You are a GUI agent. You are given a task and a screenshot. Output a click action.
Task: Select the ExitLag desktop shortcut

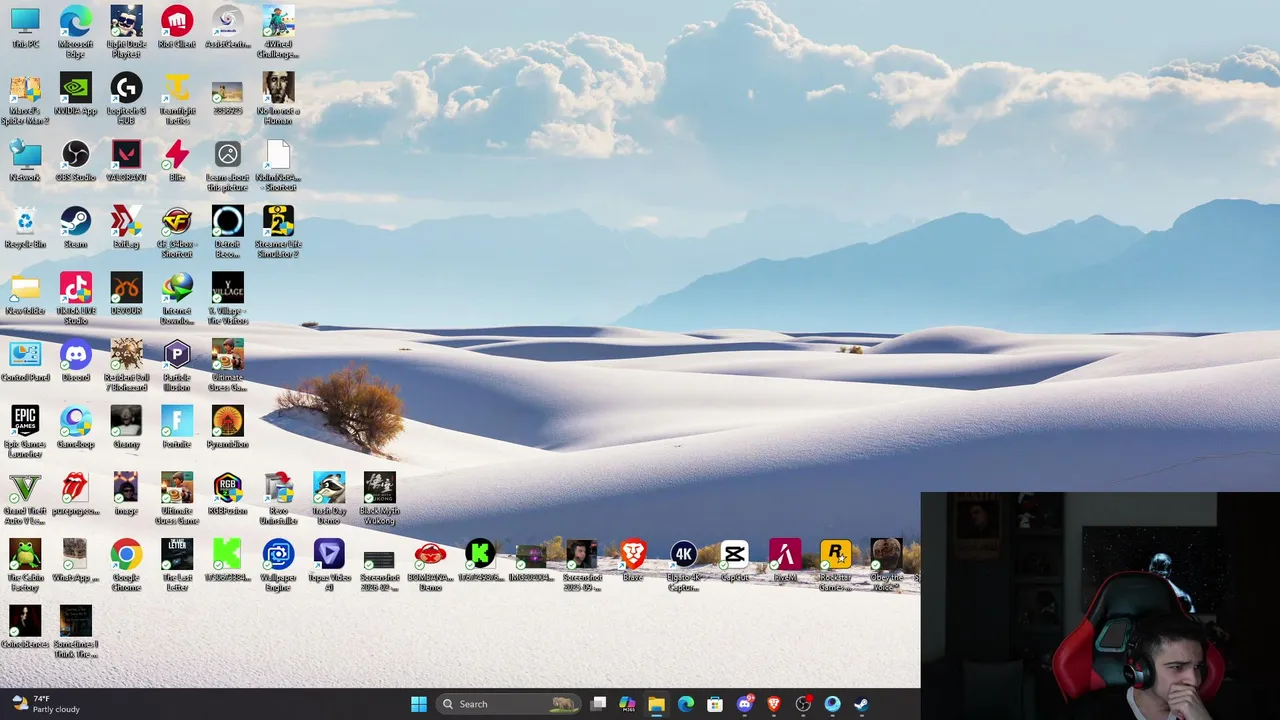pos(126,228)
